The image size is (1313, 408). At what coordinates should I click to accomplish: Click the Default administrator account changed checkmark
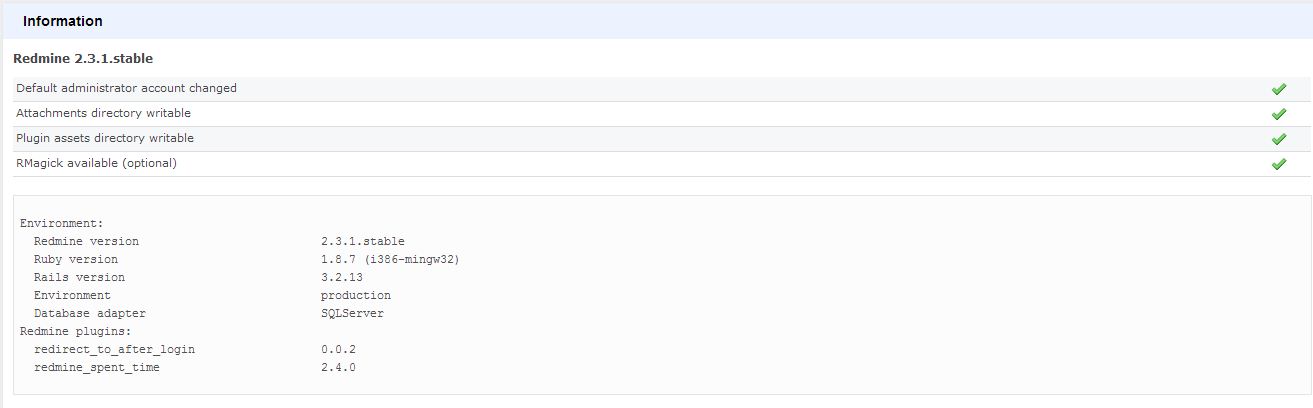coord(1278,89)
